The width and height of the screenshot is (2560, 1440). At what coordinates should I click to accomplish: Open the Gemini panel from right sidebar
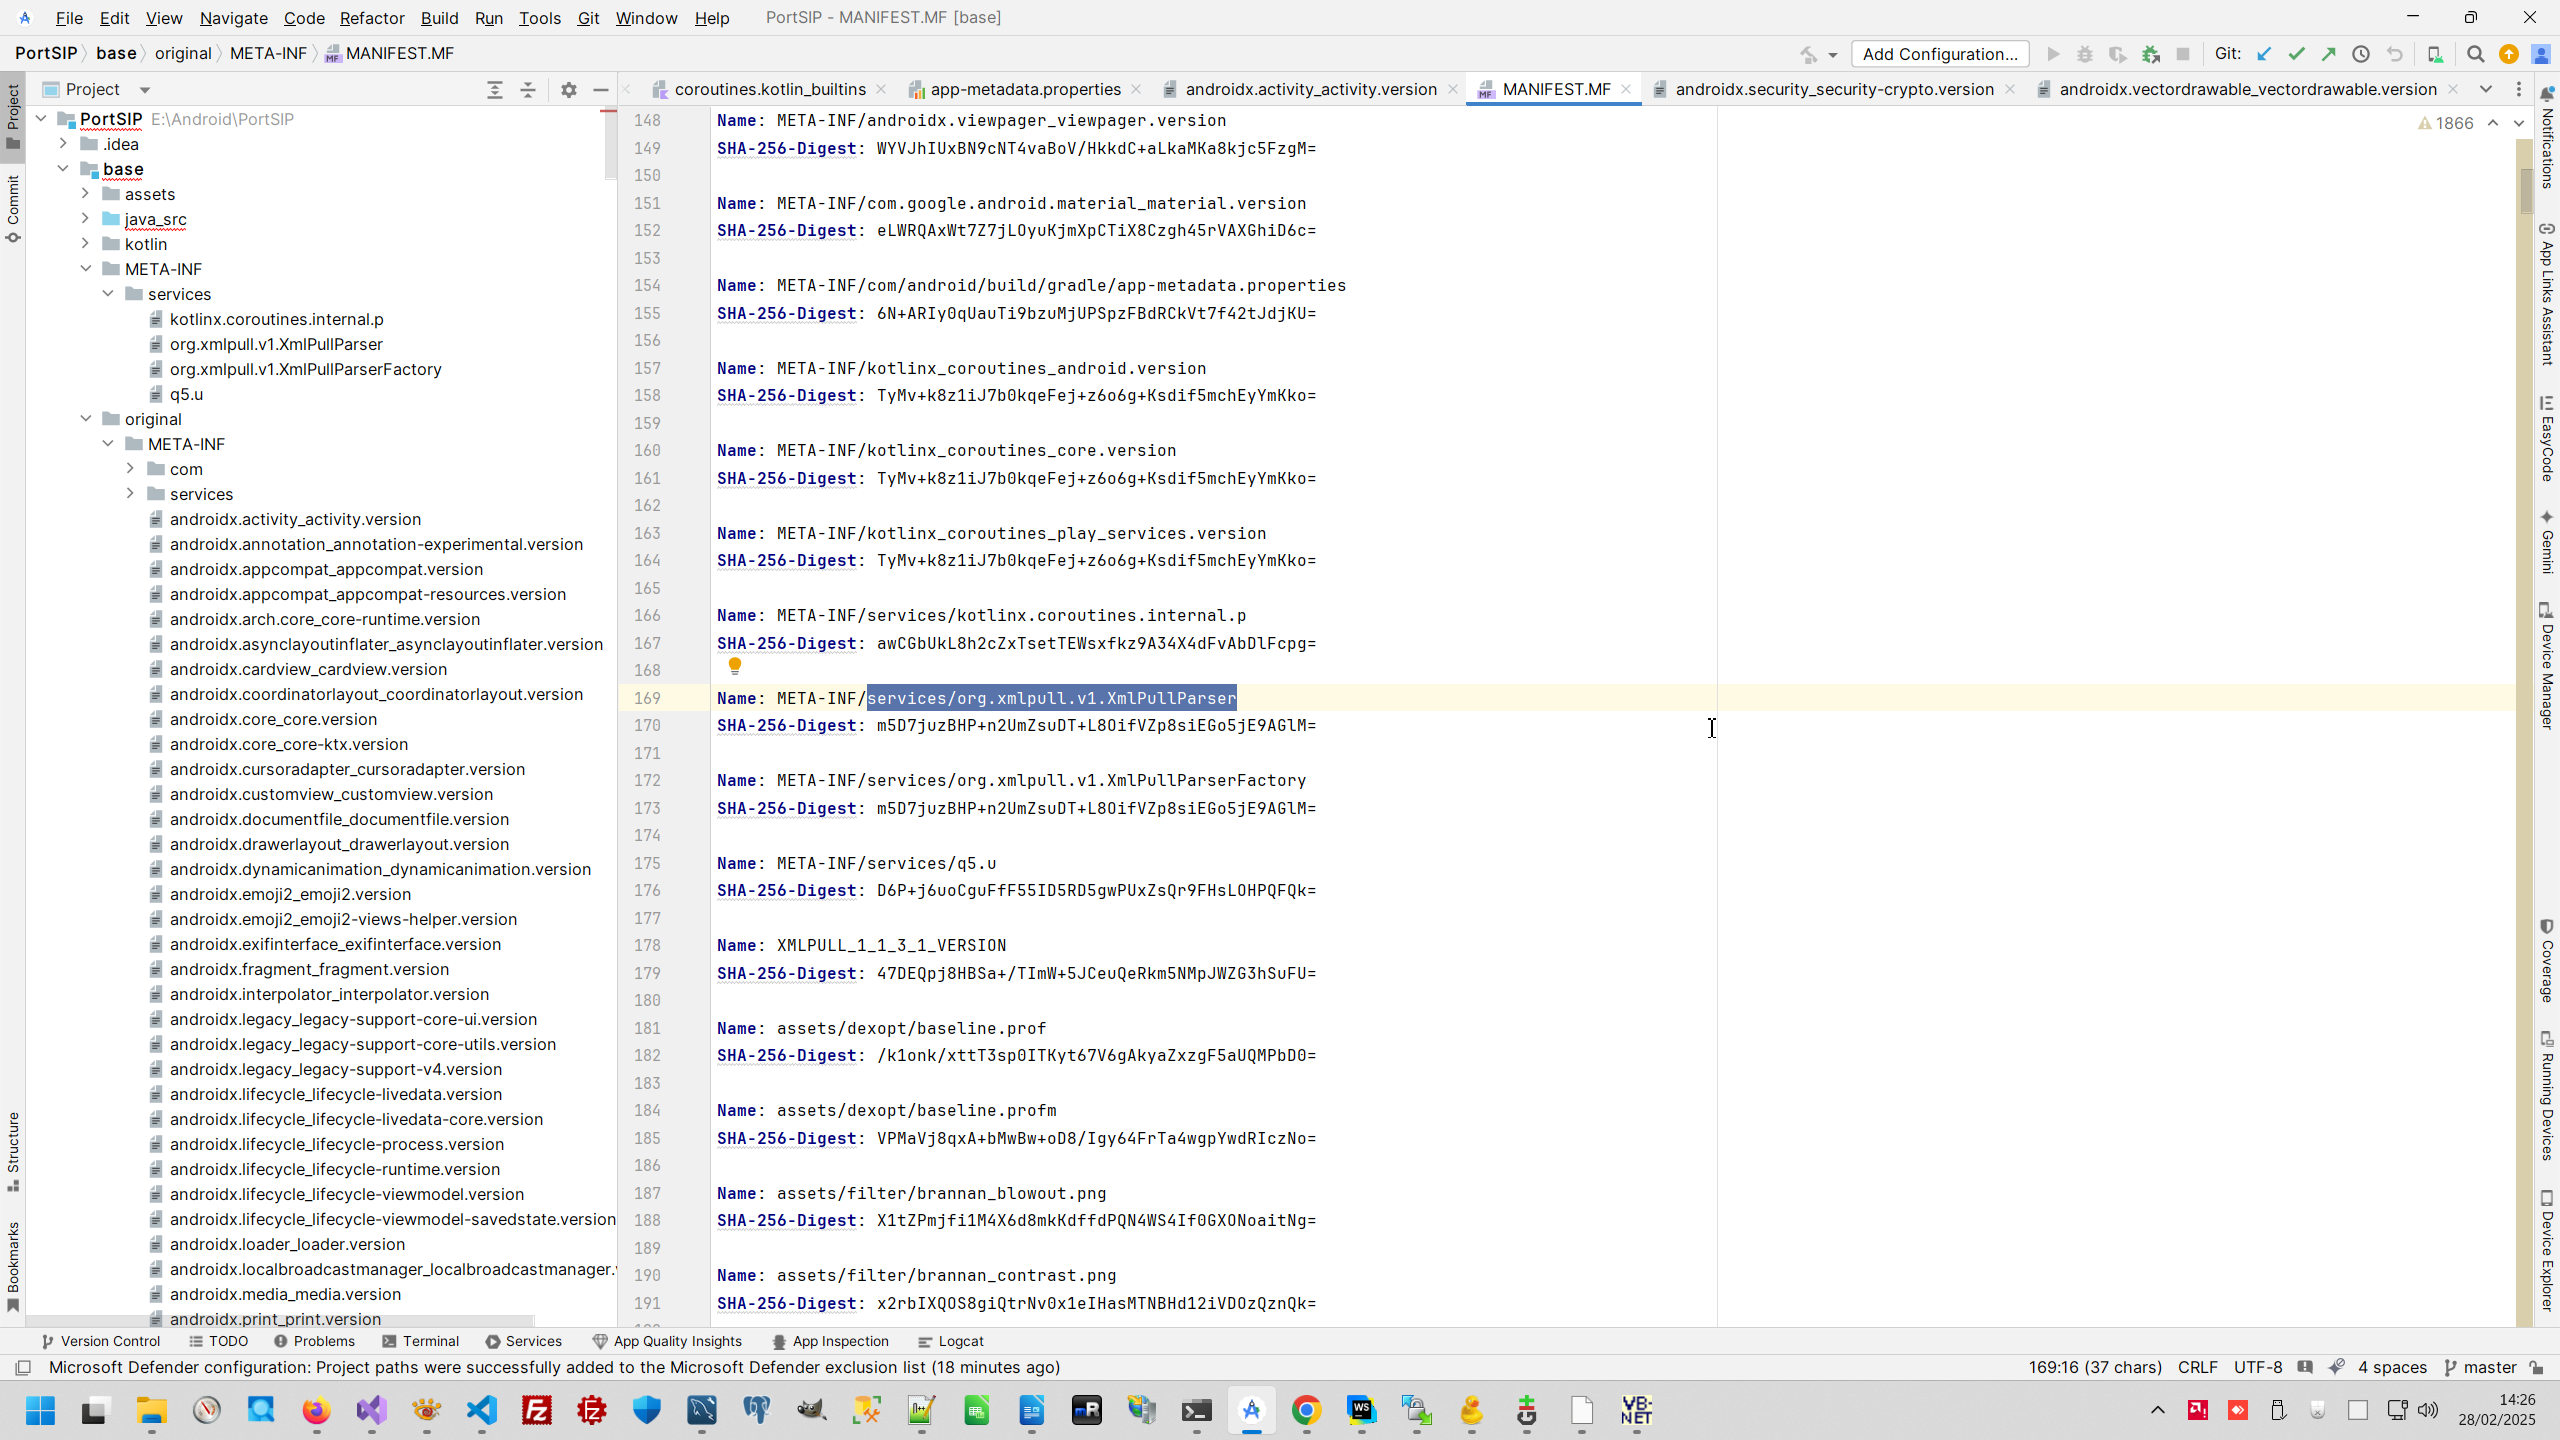point(2547,545)
